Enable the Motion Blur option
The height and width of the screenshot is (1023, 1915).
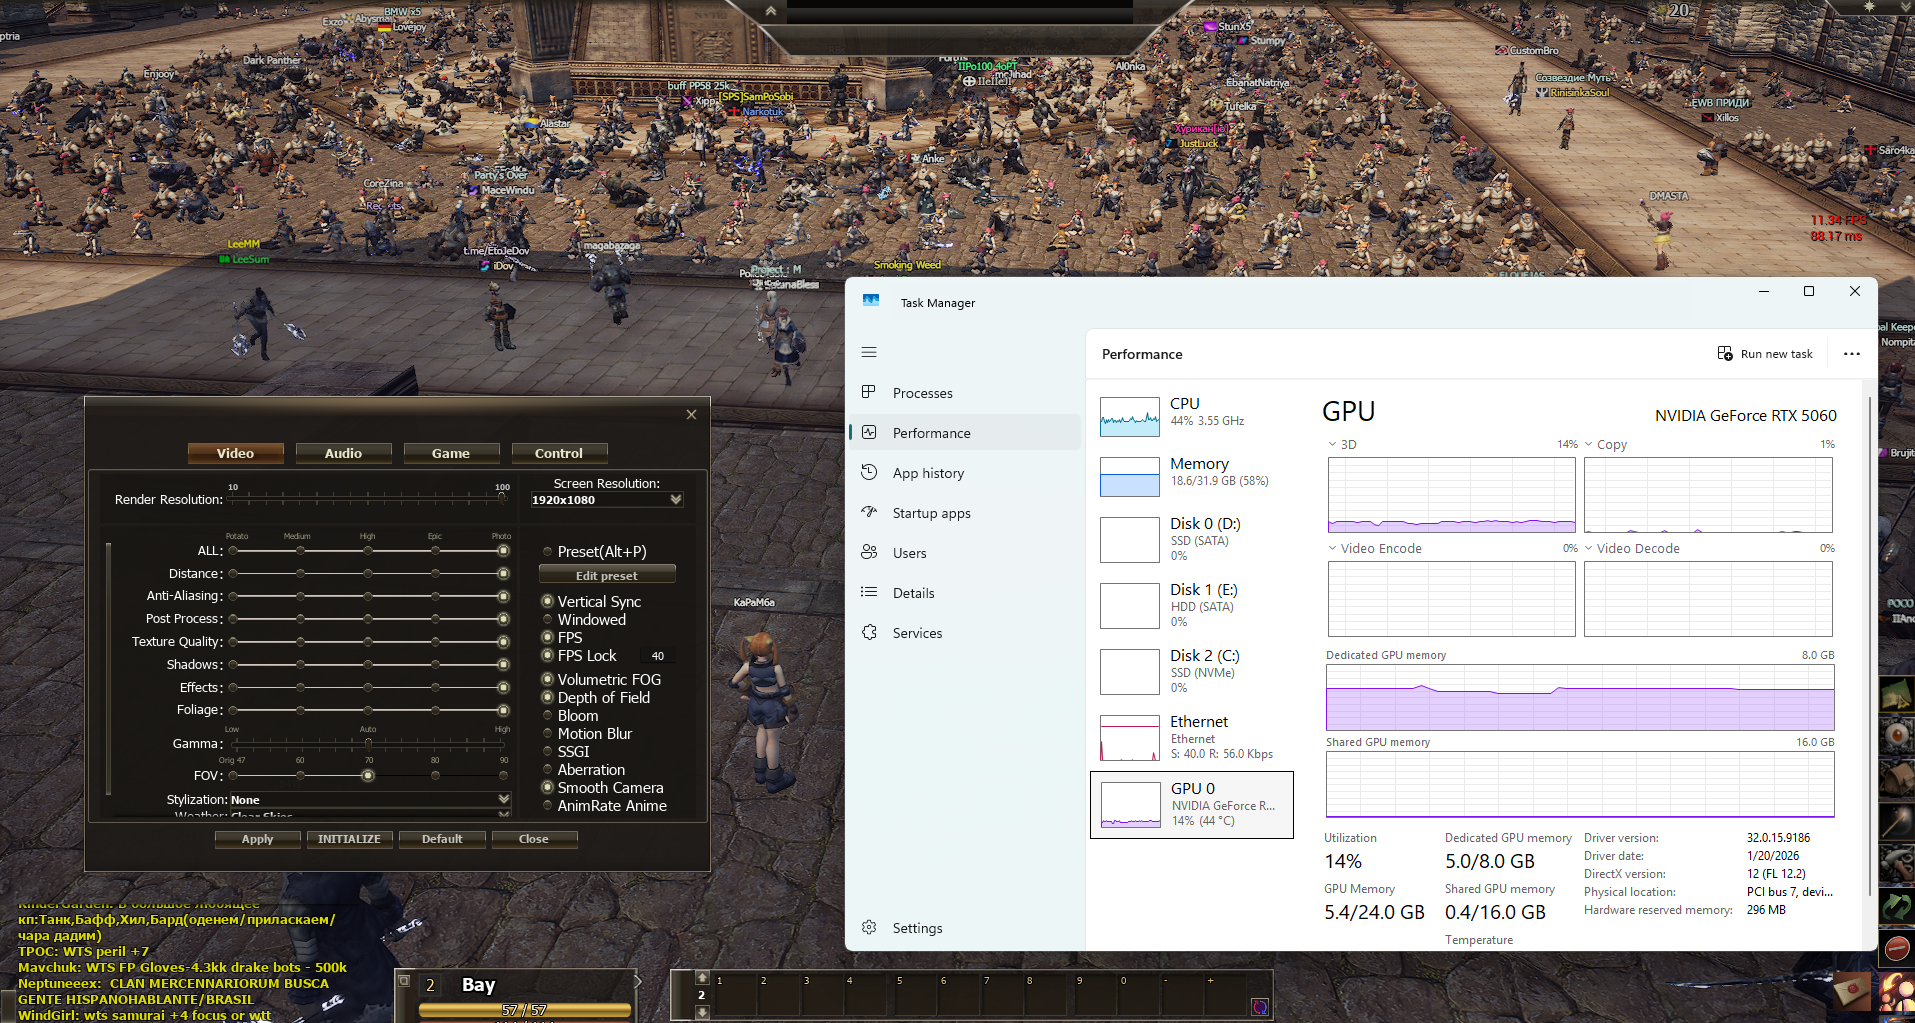tap(548, 734)
